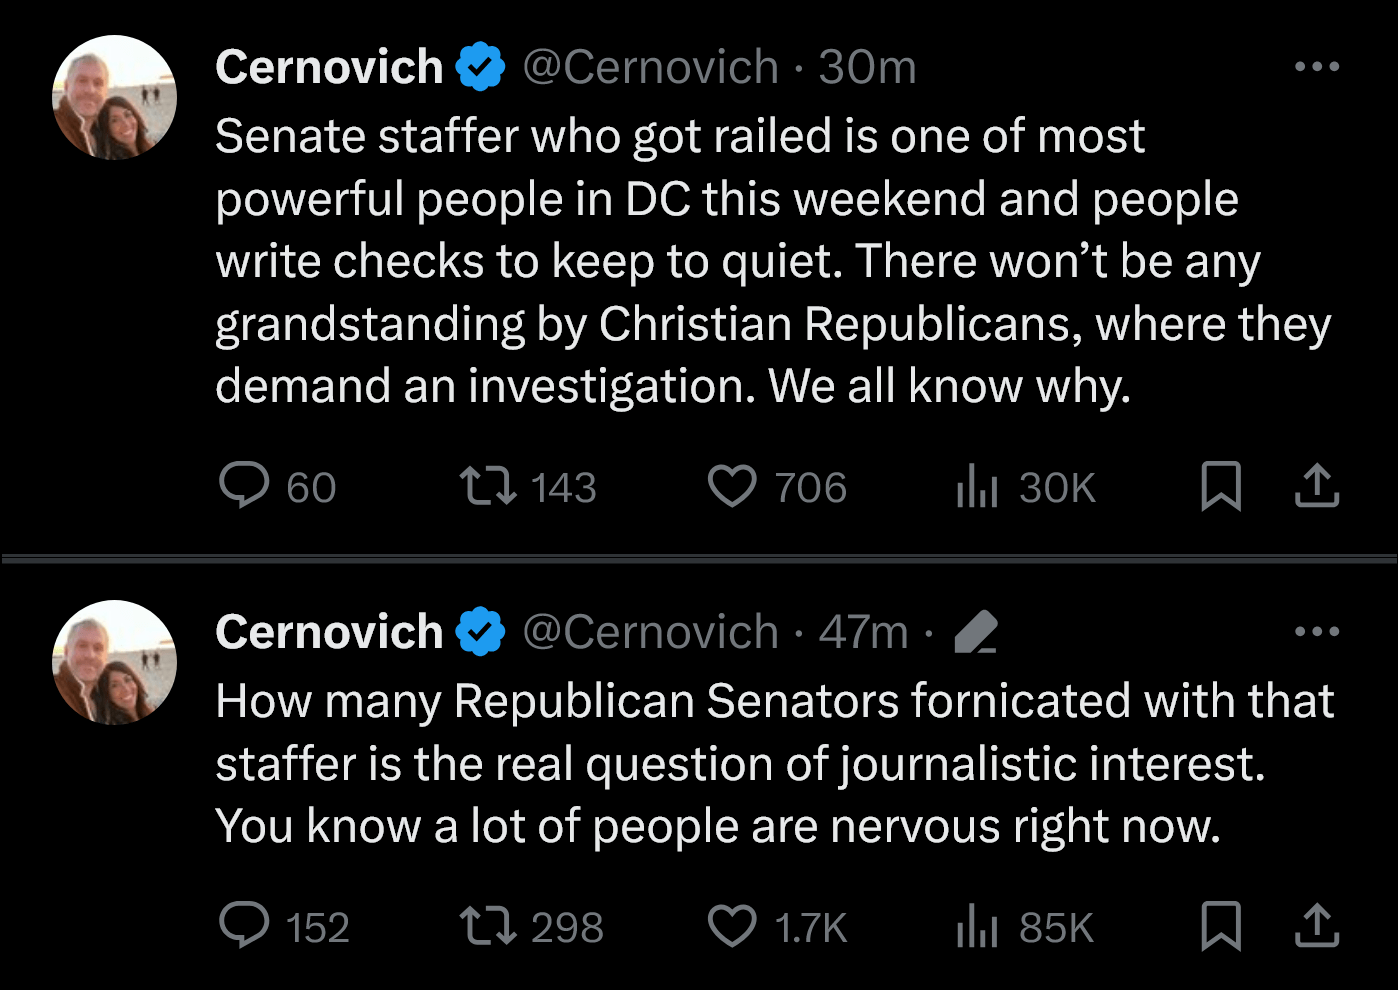Repost the tweet with 298 reposts
This screenshot has height=990, width=1398.
click(487, 927)
